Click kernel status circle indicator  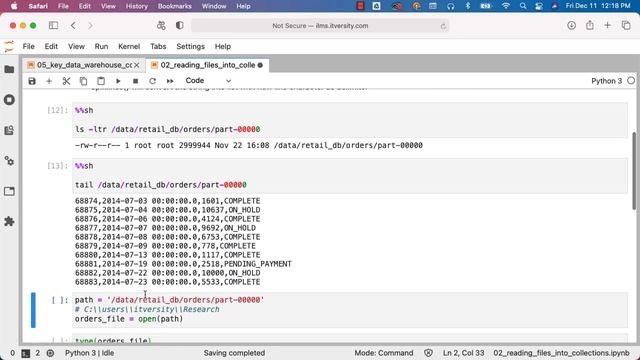(x=631, y=81)
